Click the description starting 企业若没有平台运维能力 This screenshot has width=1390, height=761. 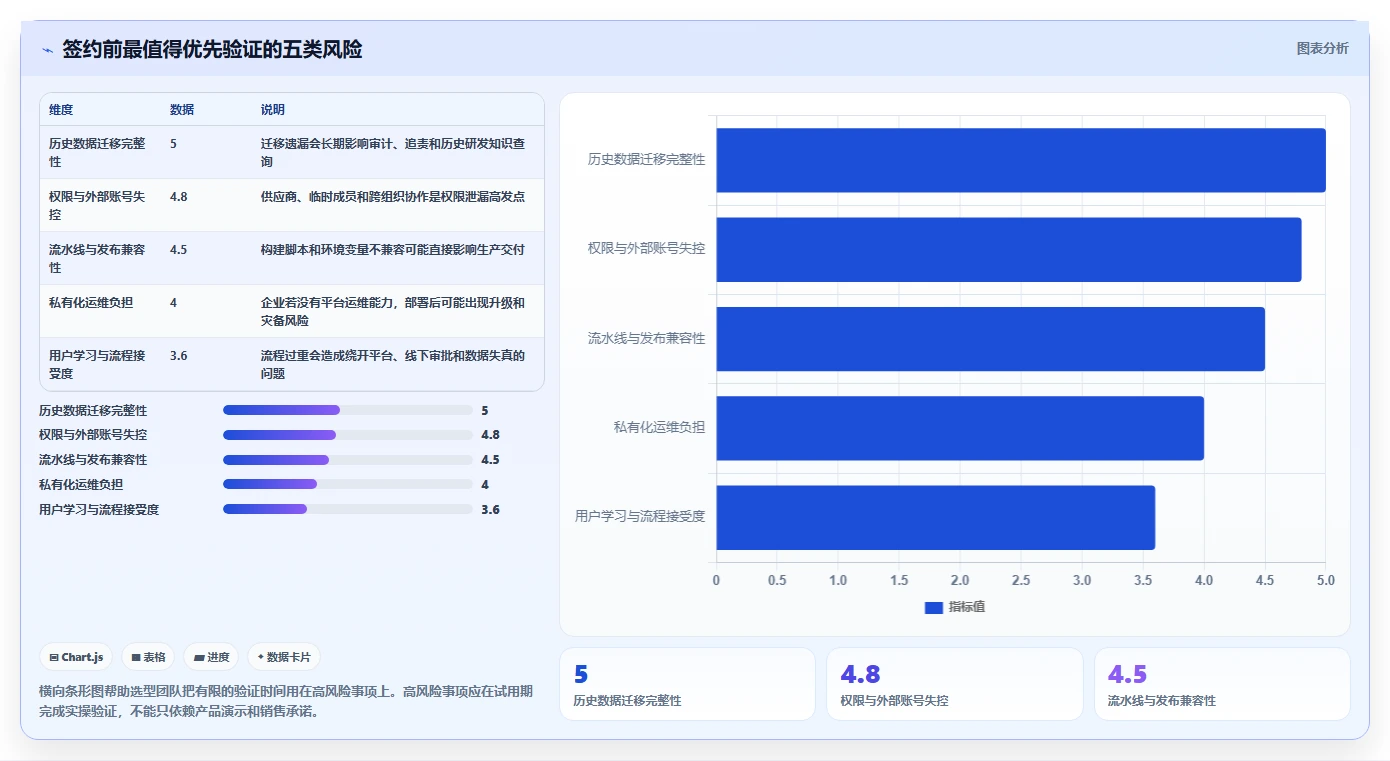tap(393, 311)
